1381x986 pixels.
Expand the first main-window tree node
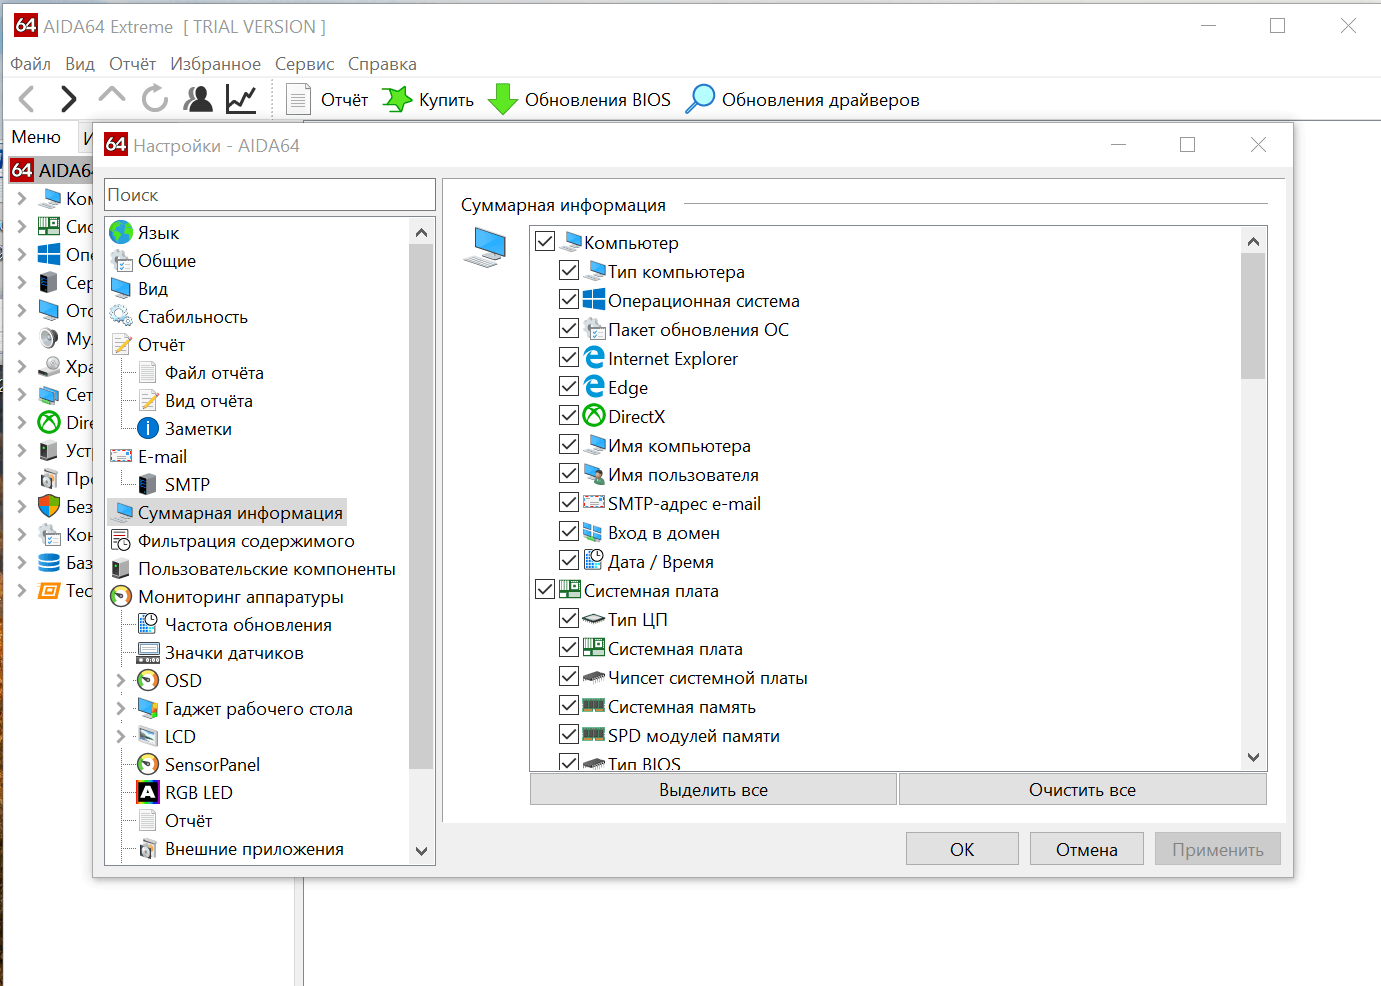(21, 198)
